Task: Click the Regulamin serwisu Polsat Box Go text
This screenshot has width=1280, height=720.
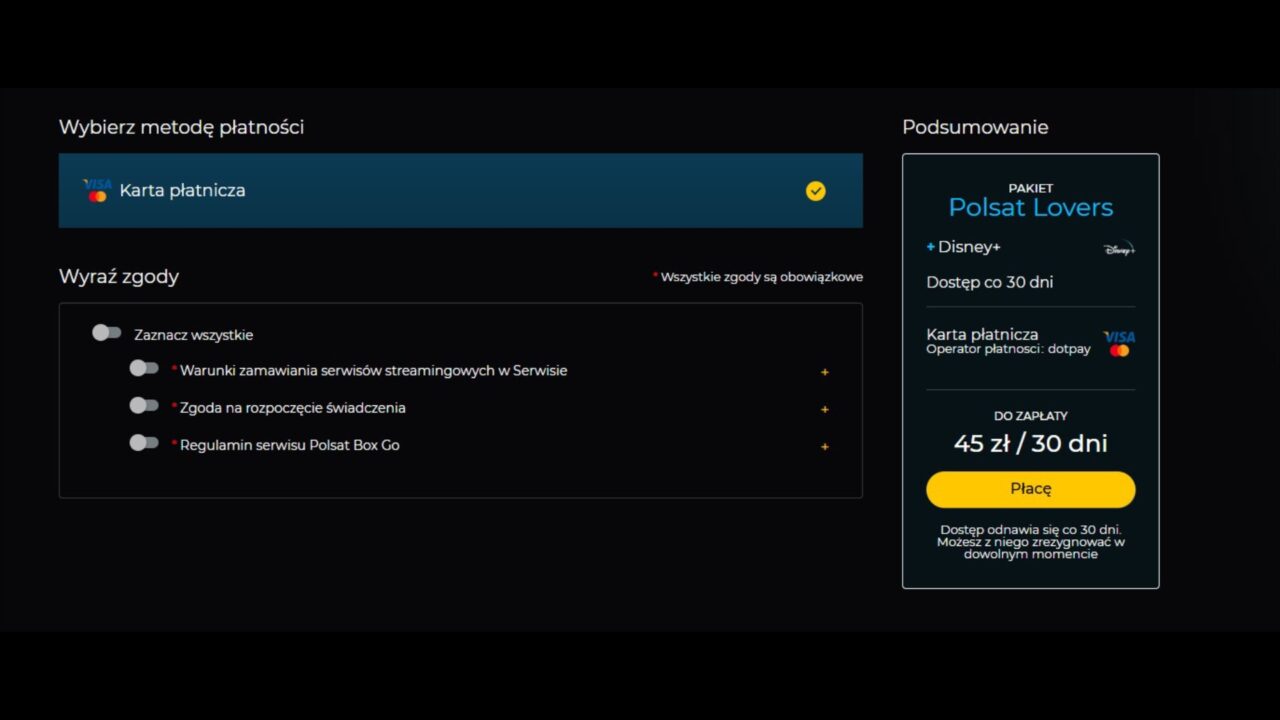Action: [289, 445]
